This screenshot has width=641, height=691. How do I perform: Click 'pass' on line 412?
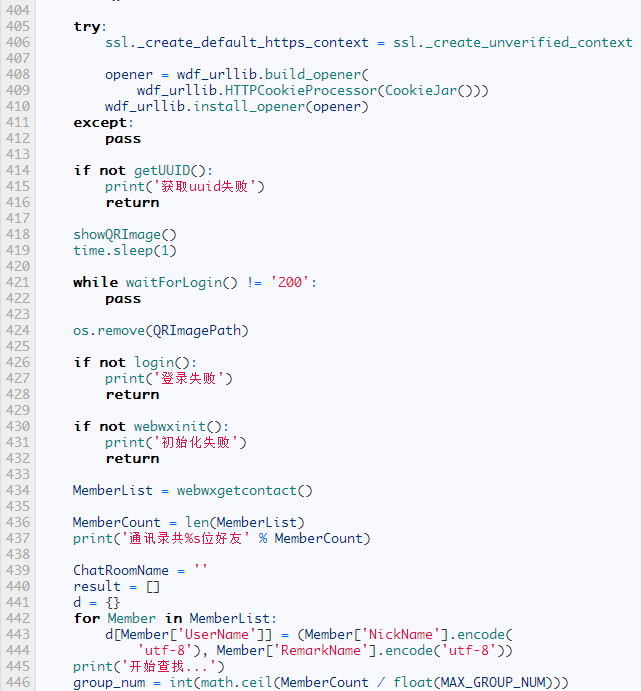(x=123, y=139)
